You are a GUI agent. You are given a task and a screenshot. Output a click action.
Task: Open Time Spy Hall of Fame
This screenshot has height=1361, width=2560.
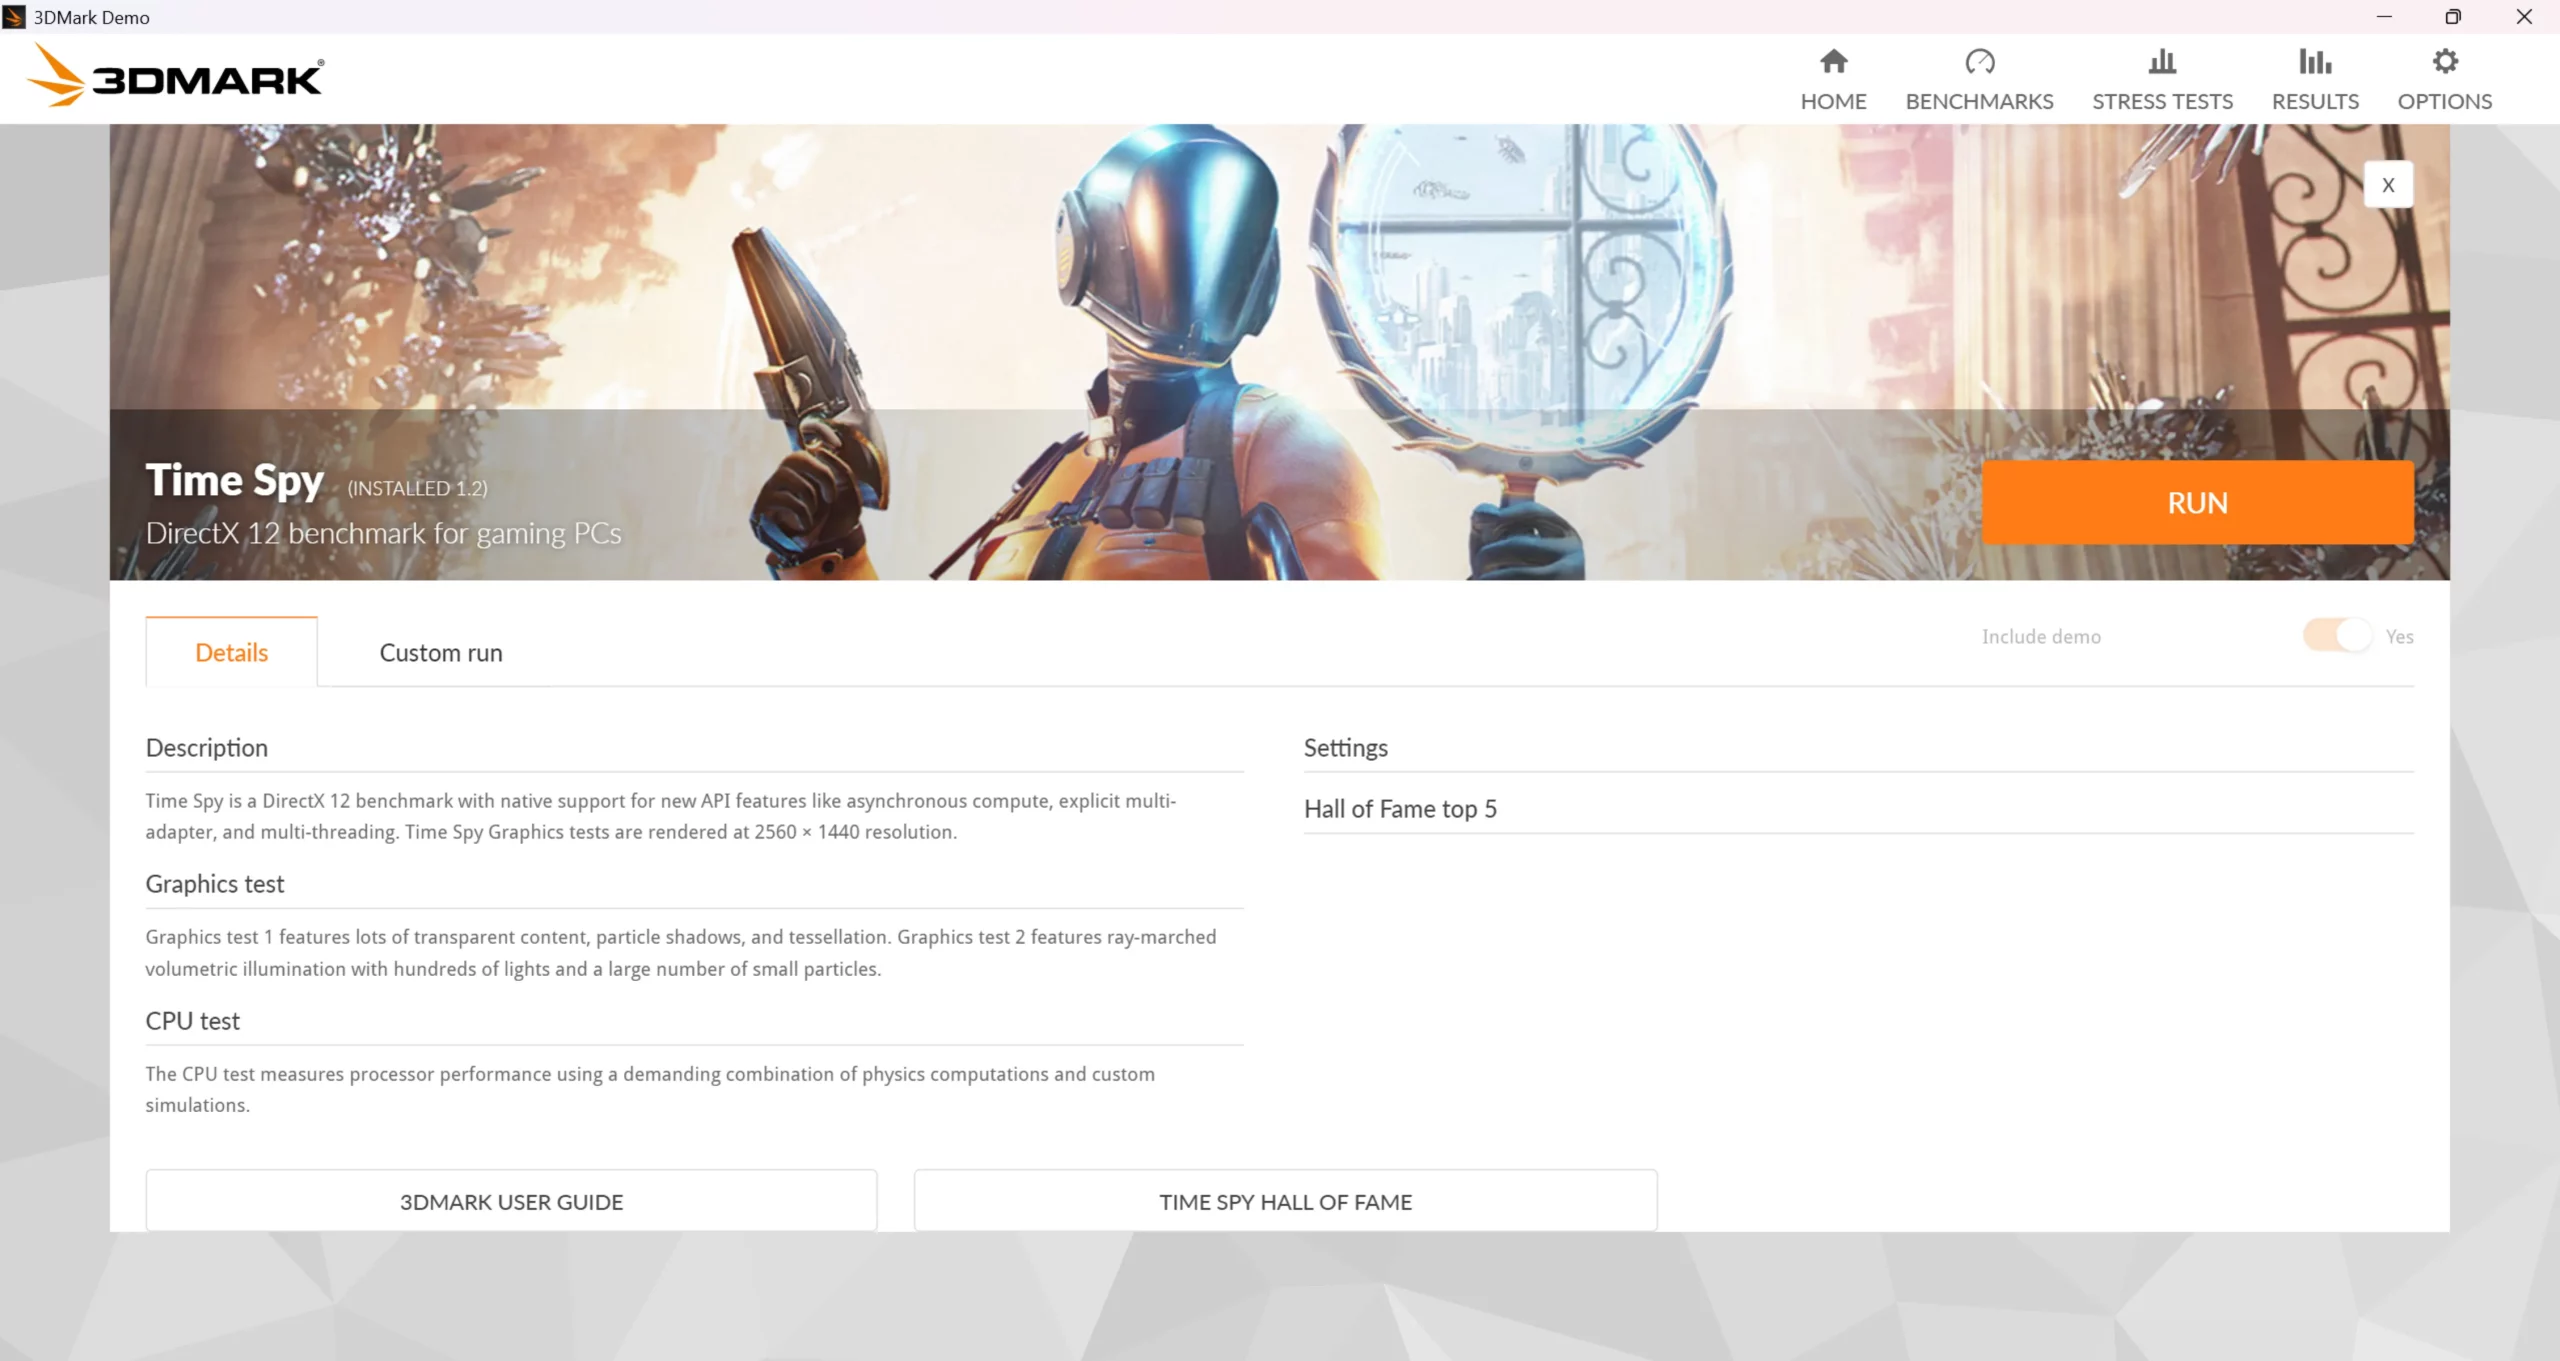pyautogui.click(x=1285, y=1202)
